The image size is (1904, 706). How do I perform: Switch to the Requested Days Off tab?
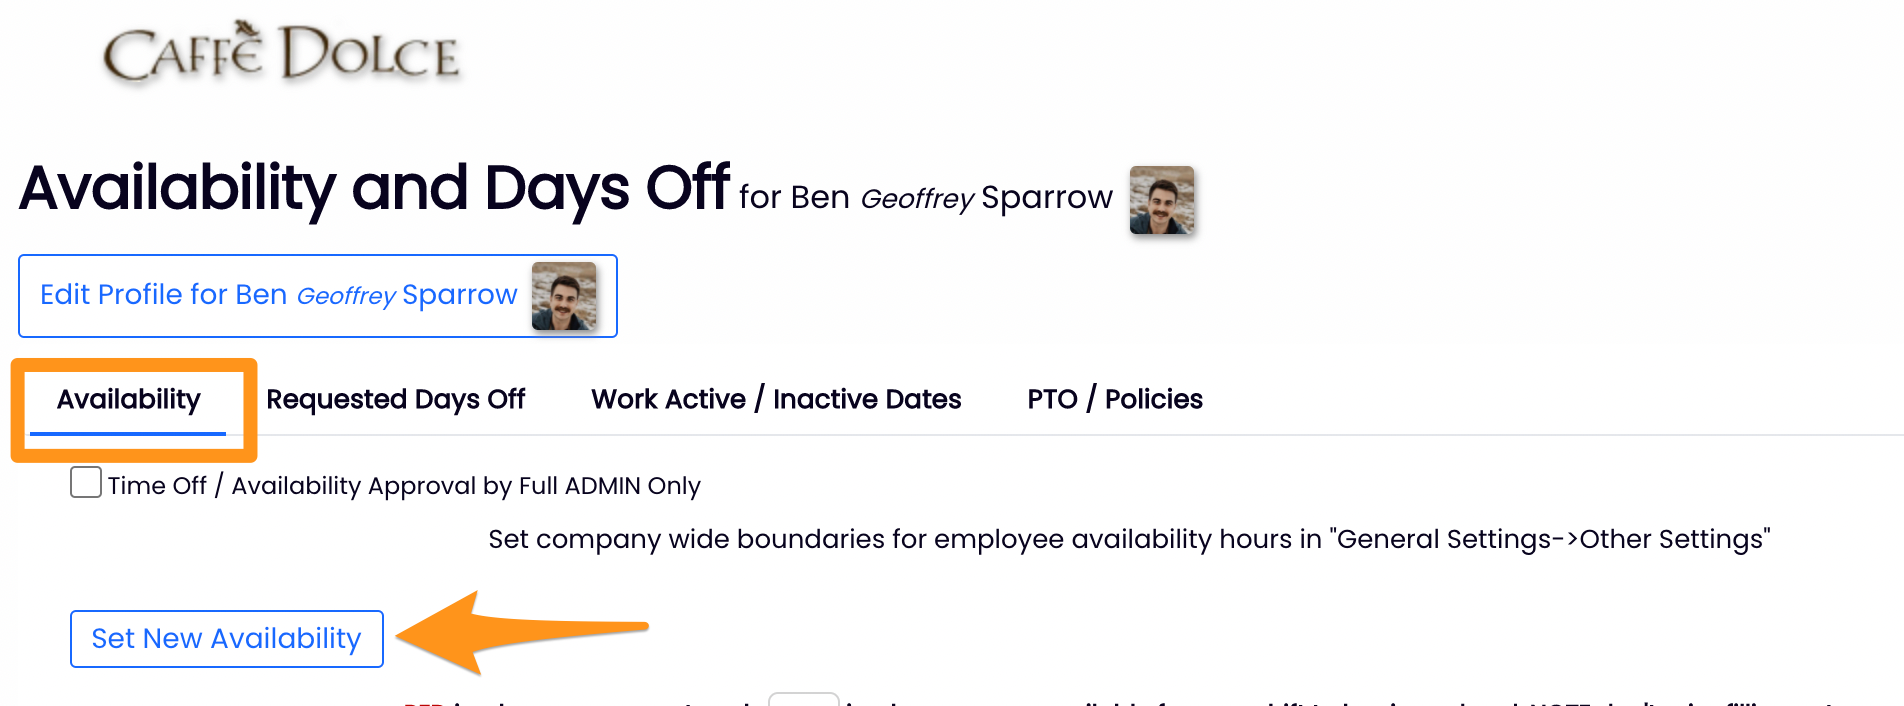pyautogui.click(x=395, y=399)
